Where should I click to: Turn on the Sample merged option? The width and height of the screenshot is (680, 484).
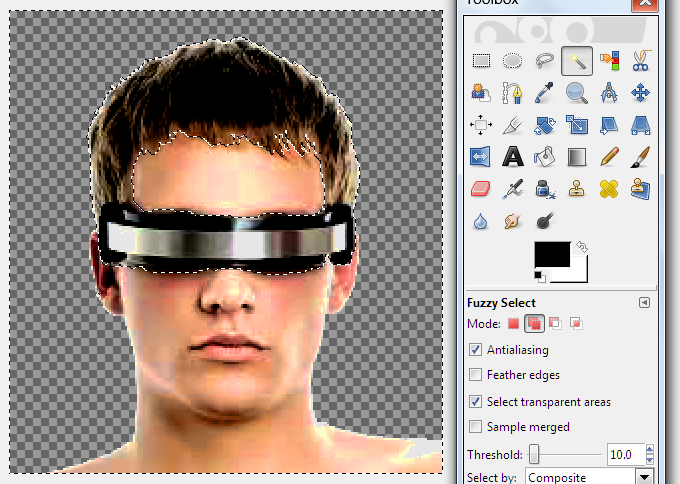coord(475,427)
